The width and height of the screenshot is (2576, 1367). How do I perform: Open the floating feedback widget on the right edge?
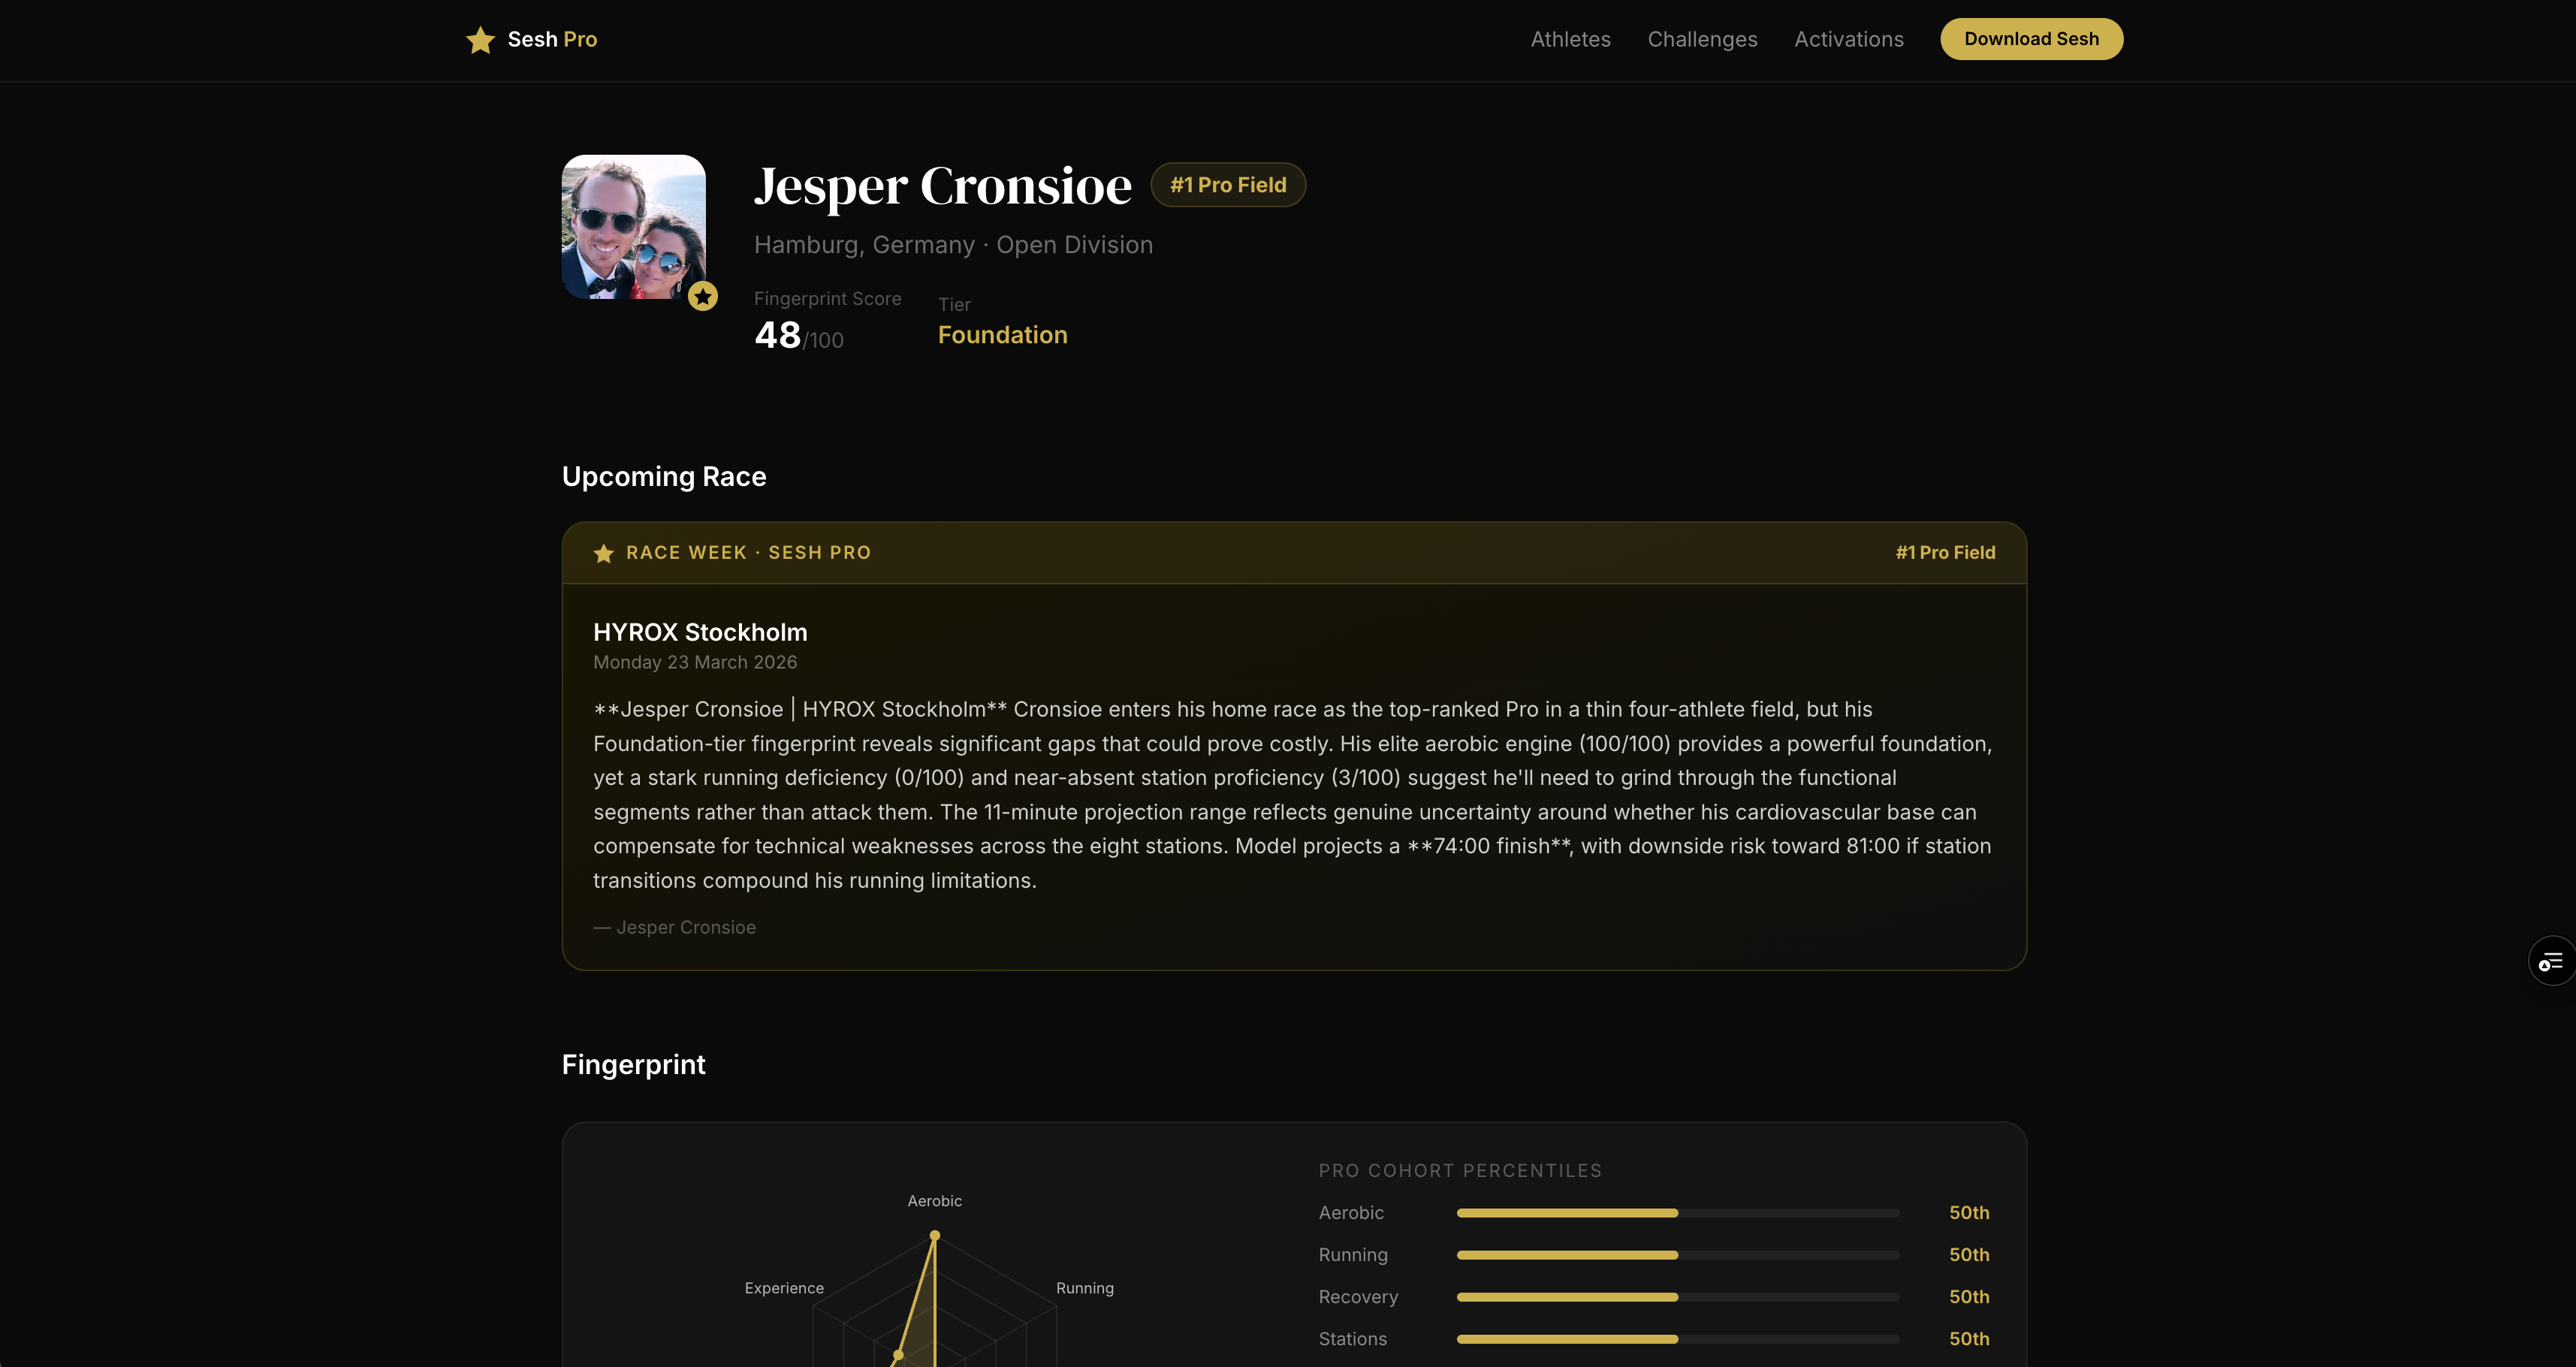(x=2552, y=960)
